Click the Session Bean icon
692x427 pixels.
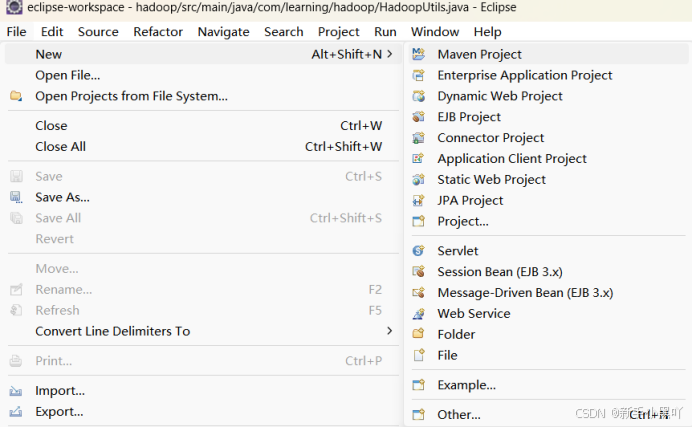pyautogui.click(x=418, y=271)
